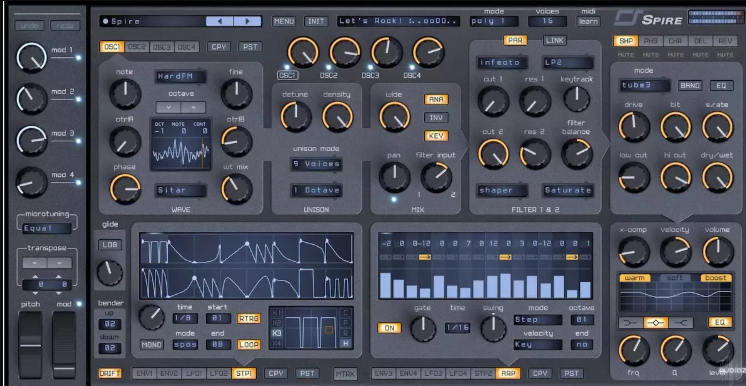Switch to the OSC2 tab

137,47
